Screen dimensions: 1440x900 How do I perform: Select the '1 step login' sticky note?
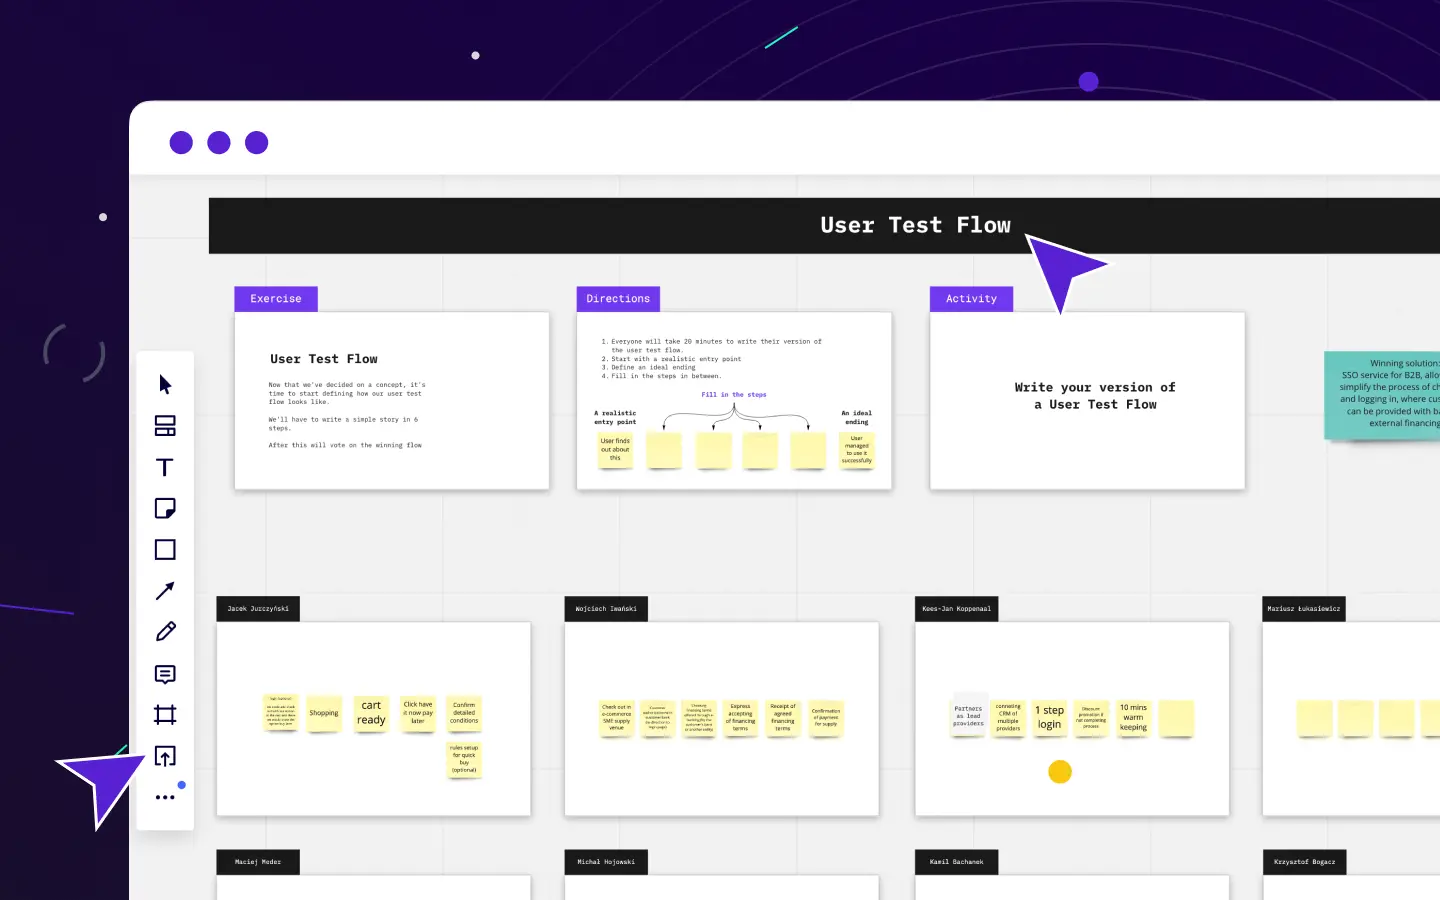(x=1049, y=717)
